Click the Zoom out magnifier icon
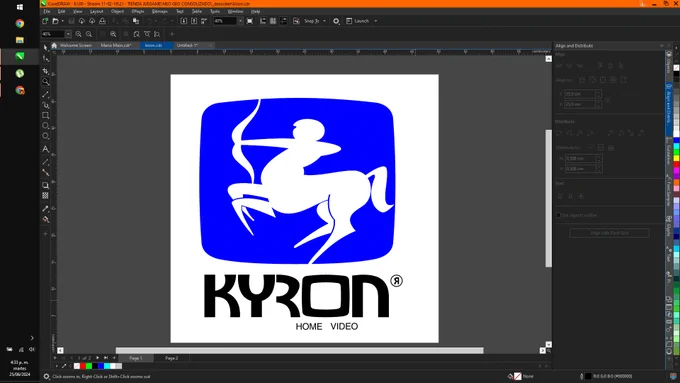The image size is (680, 383). coord(89,34)
